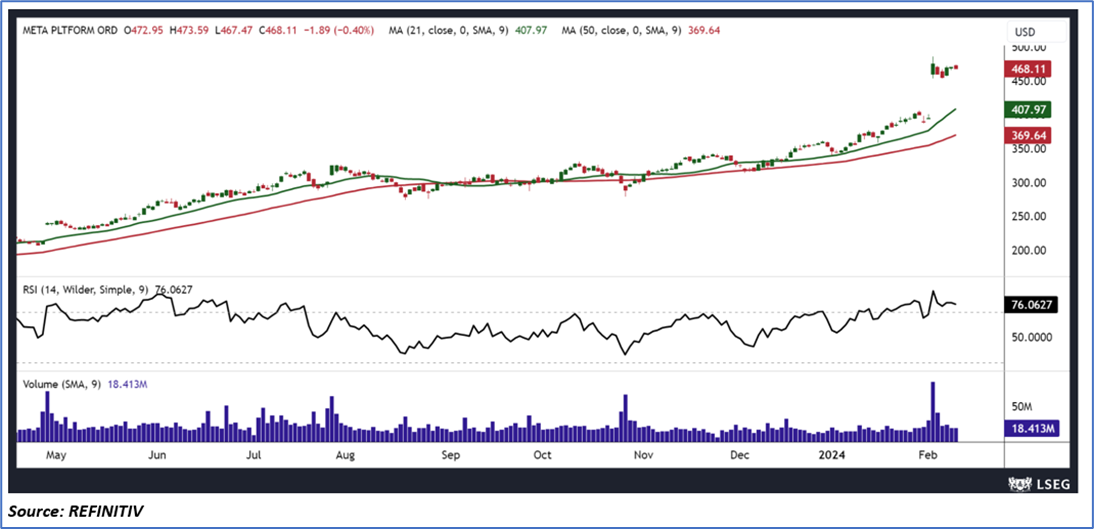Screen dimensions: 1094x529
Task: Click the 350.00 price axis label
Action: point(1027,149)
